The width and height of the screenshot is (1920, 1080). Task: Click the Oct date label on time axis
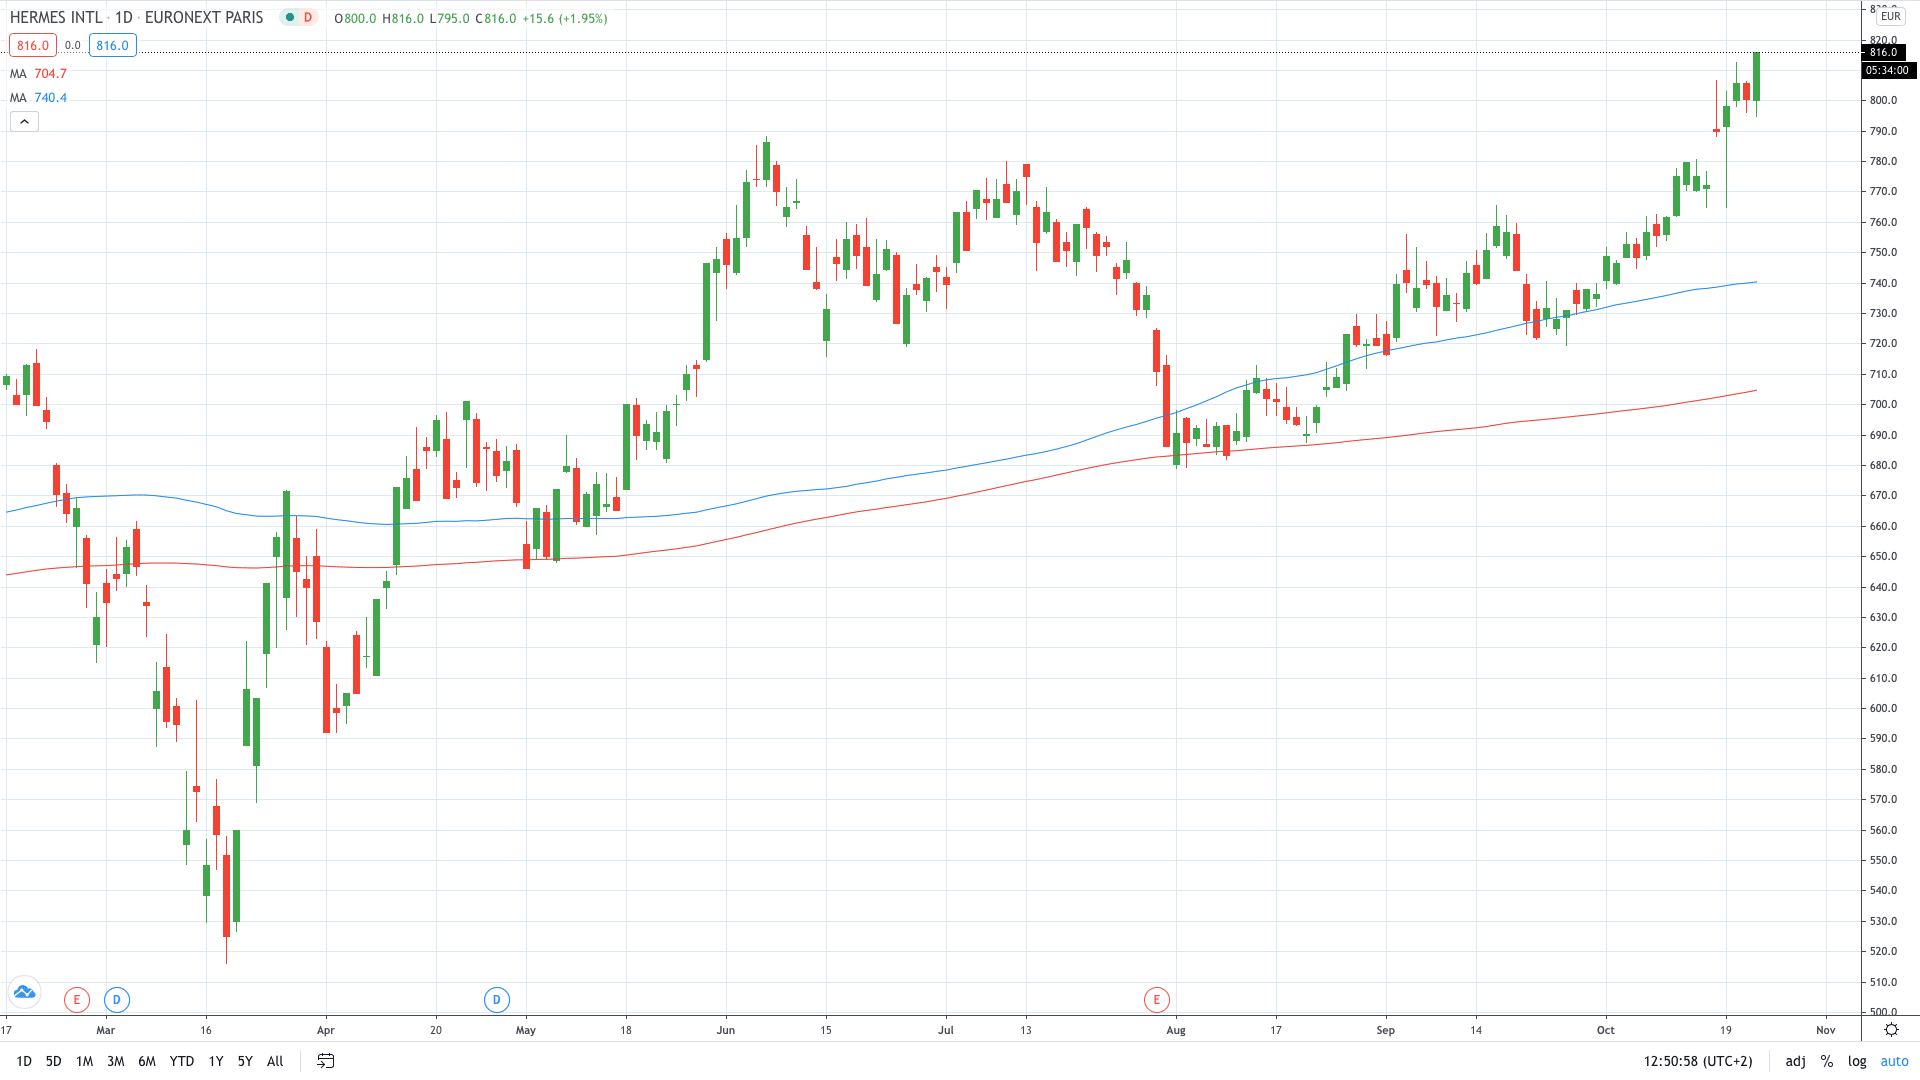[1606, 1030]
